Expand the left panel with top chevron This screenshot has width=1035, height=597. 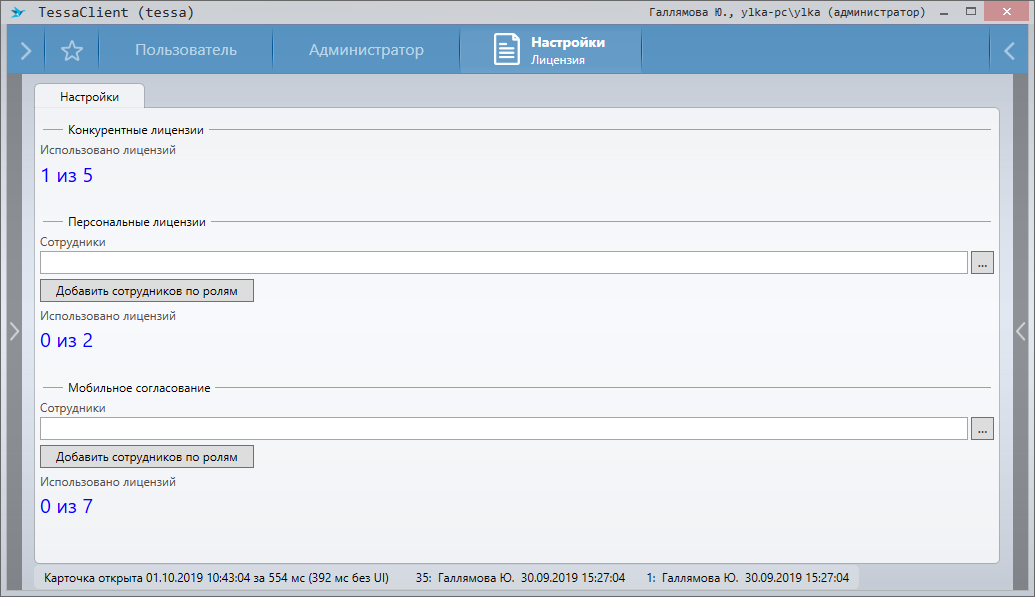(26, 50)
